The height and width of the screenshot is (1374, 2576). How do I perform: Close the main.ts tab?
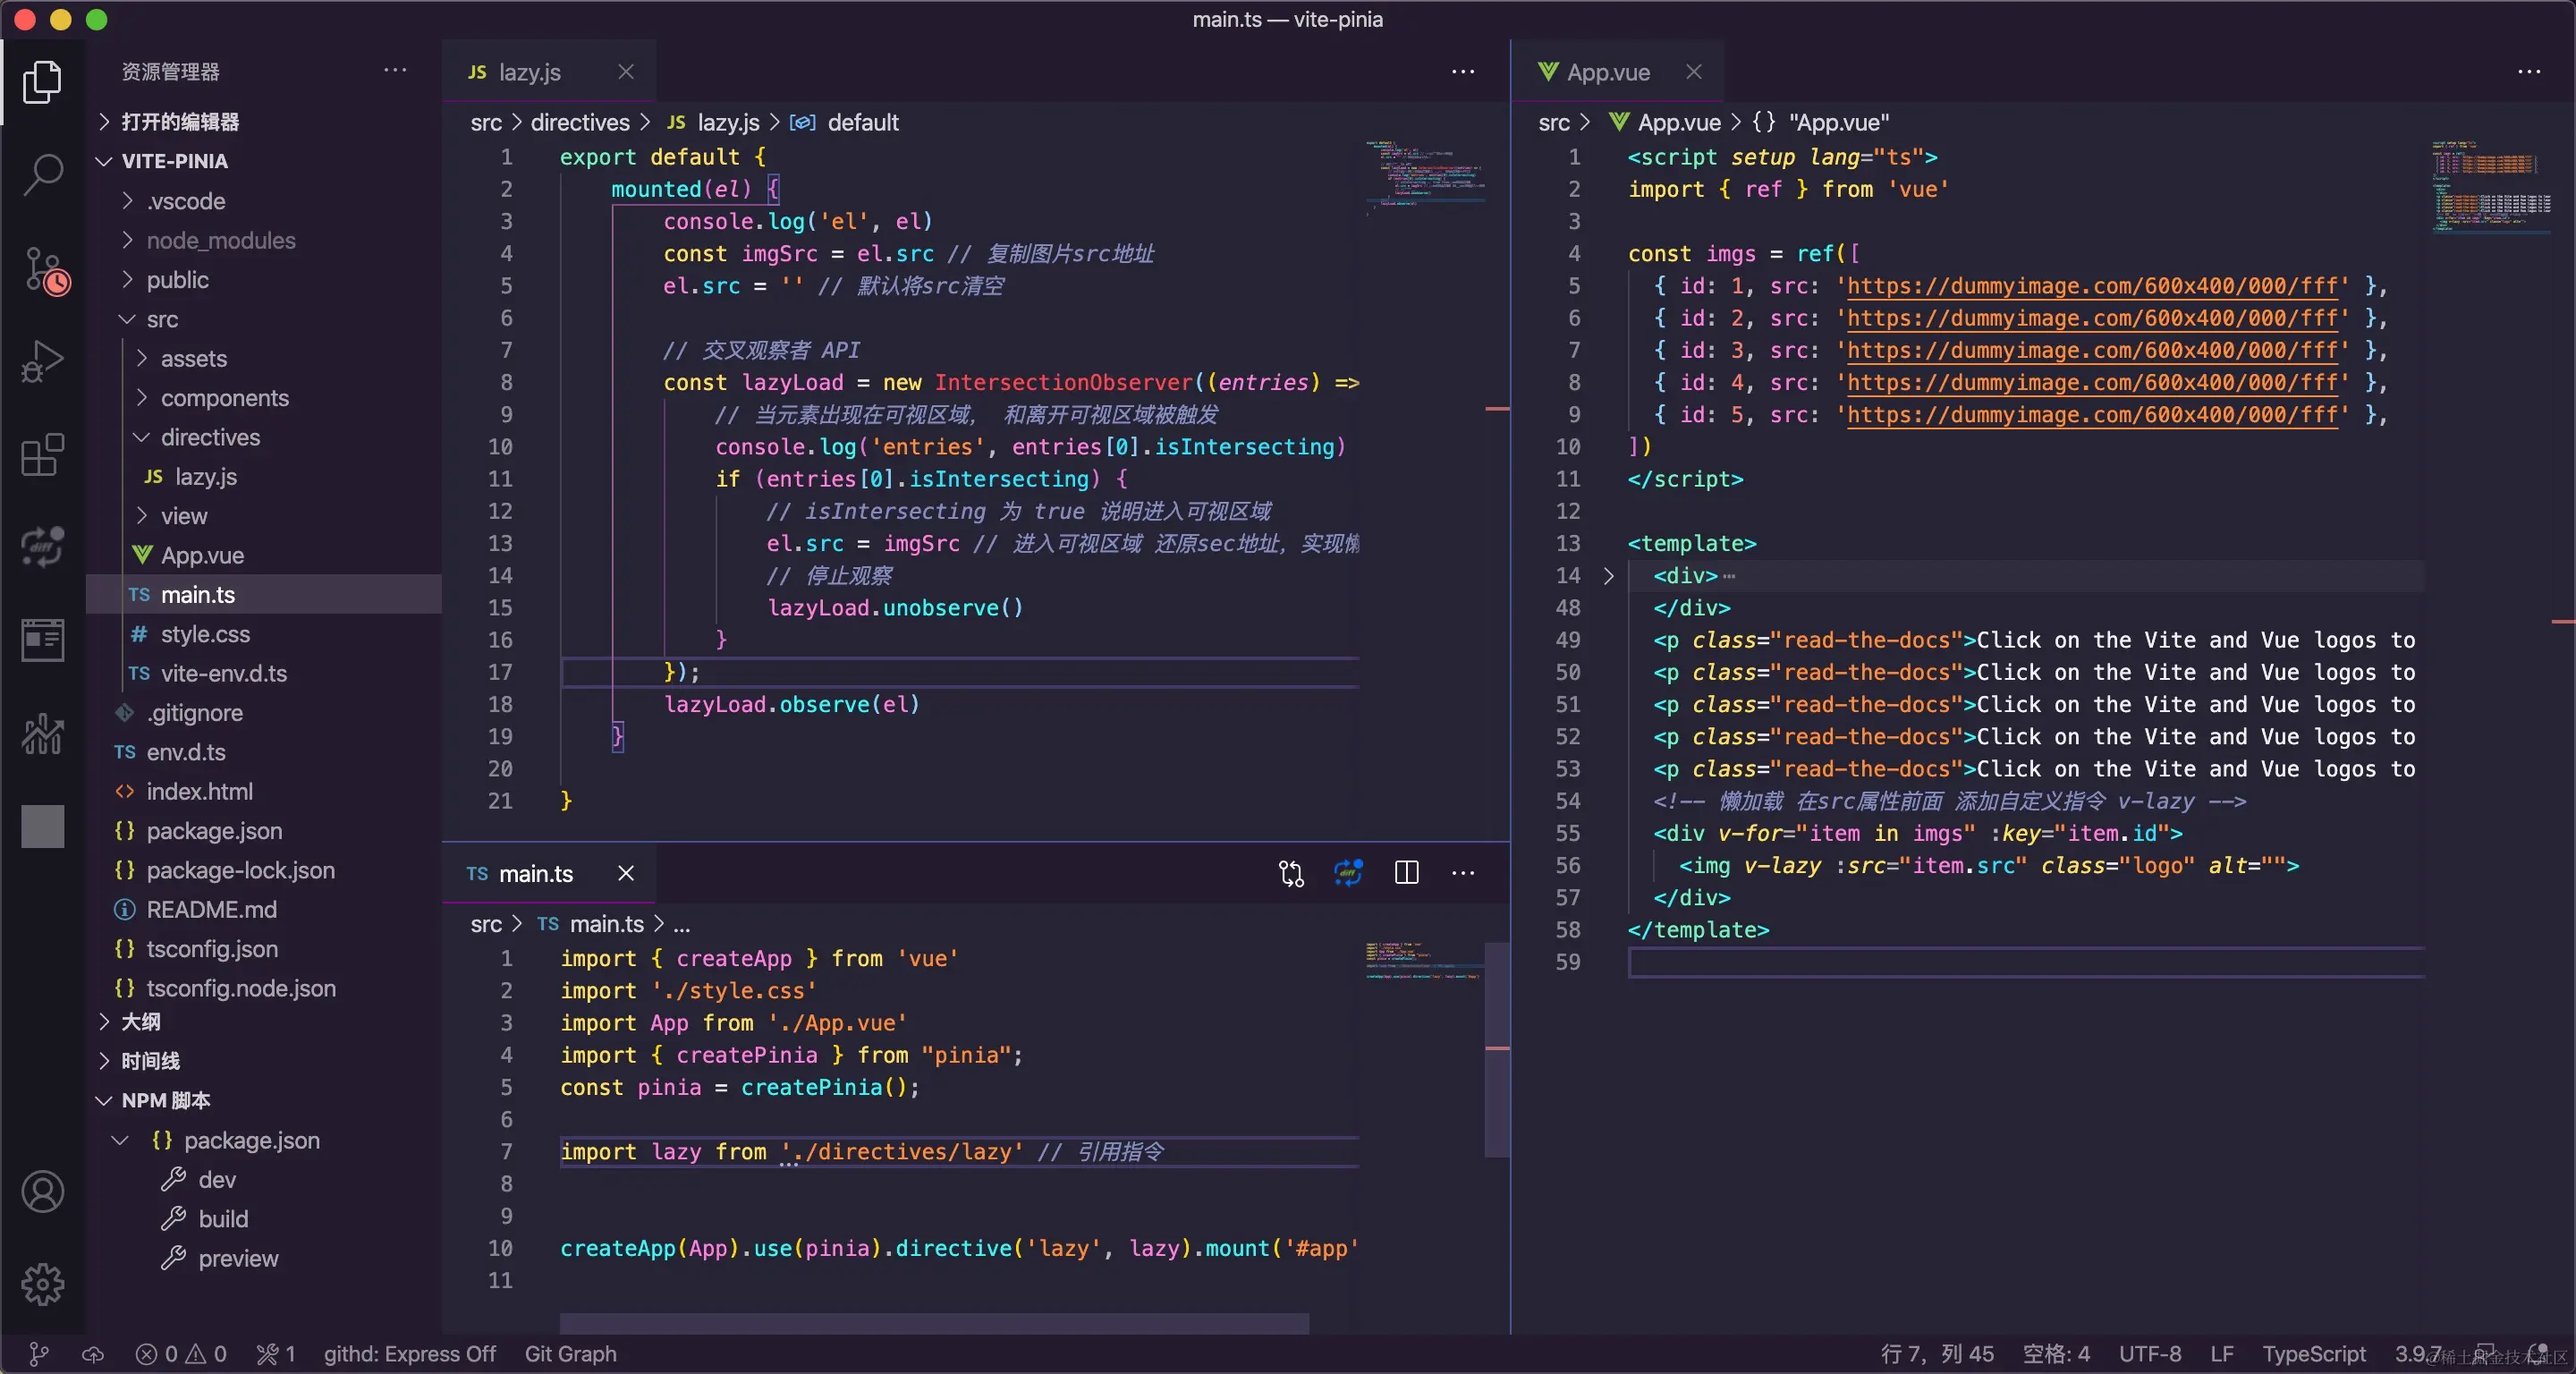[626, 874]
